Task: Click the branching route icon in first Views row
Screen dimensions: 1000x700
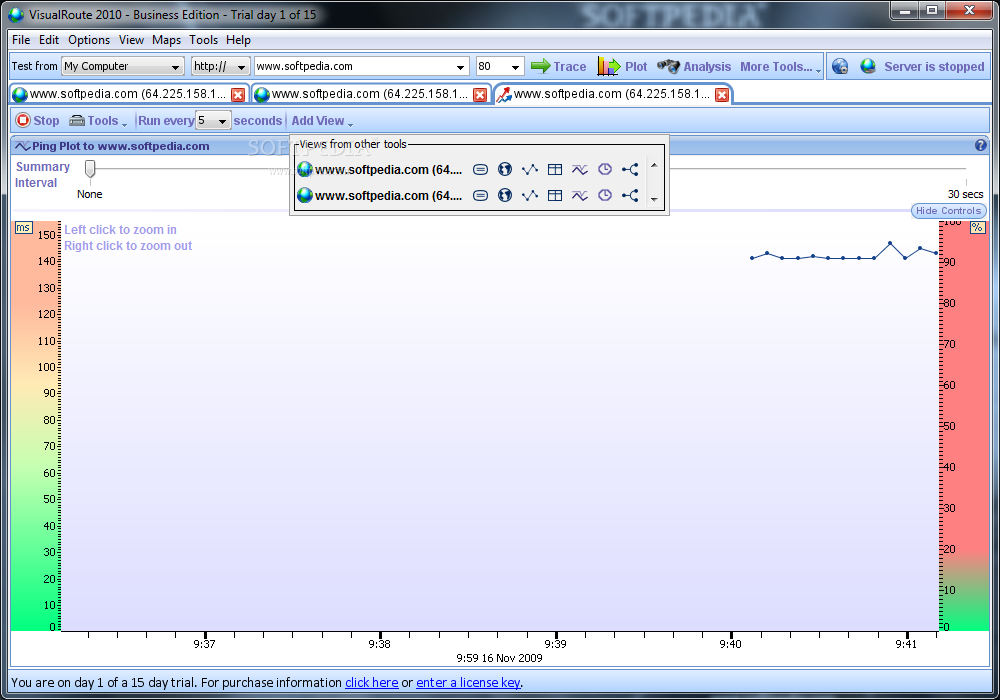Action: pyautogui.click(x=630, y=170)
